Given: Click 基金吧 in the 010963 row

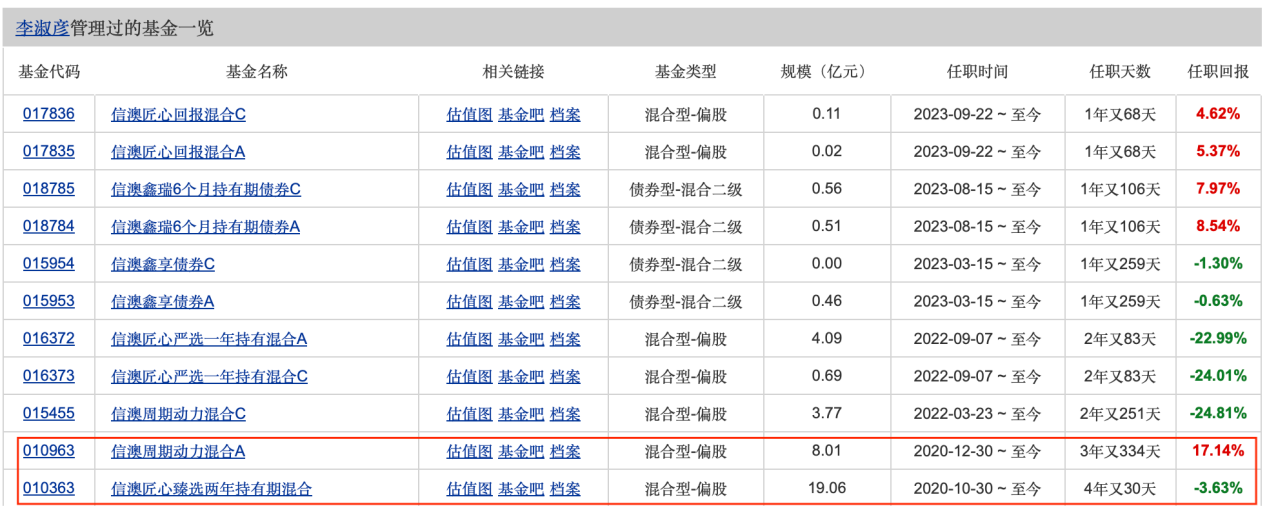Looking at the screenshot, I should 521,452.
